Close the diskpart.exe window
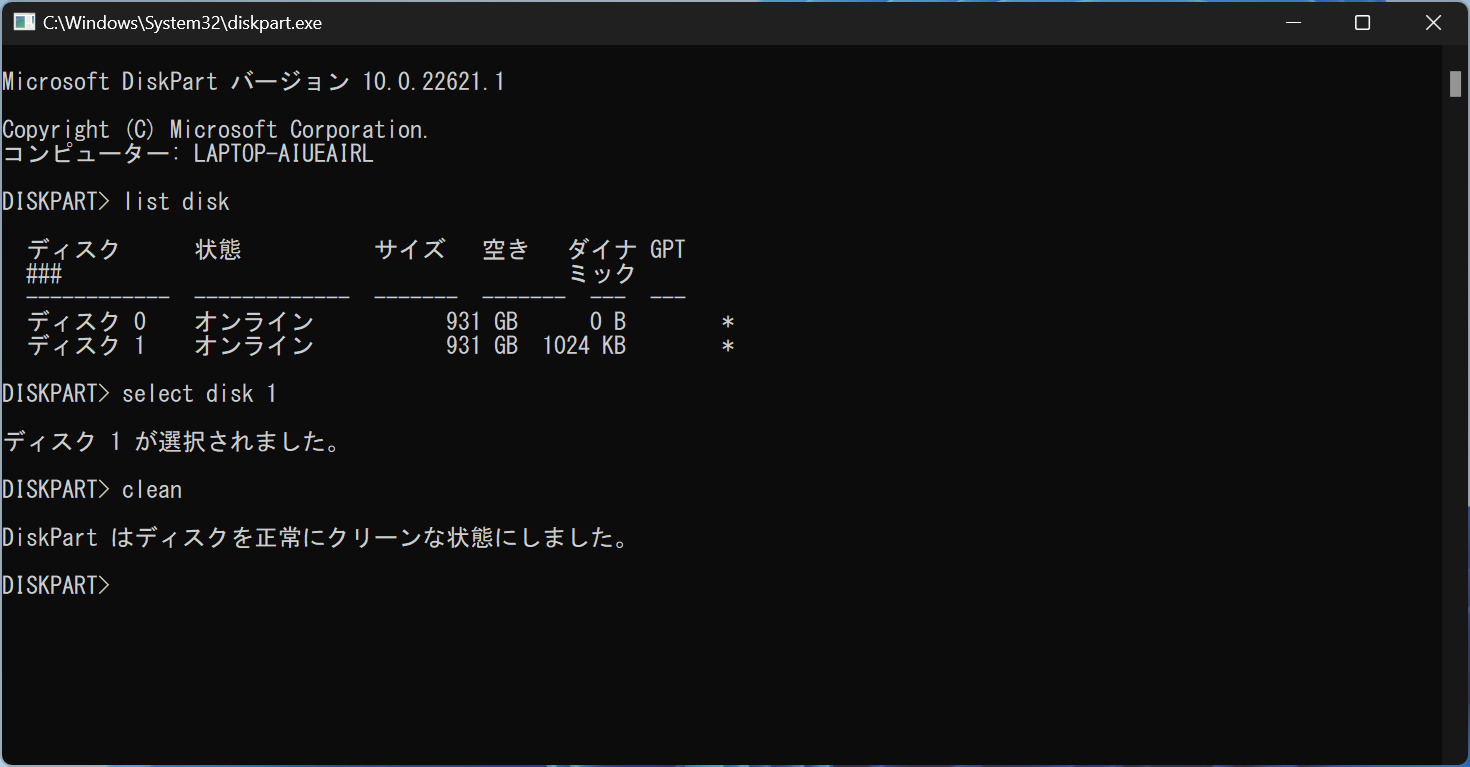1470x767 pixels. (x=1433, y=22)
